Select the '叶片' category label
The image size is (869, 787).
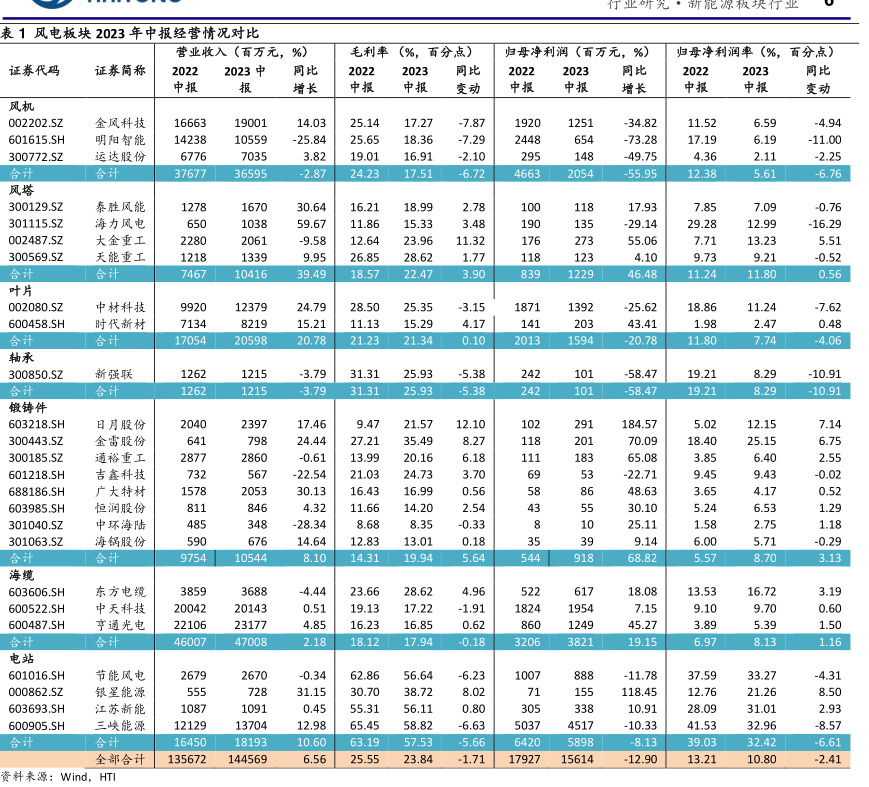pyautogui.click(x=22, y=290)
